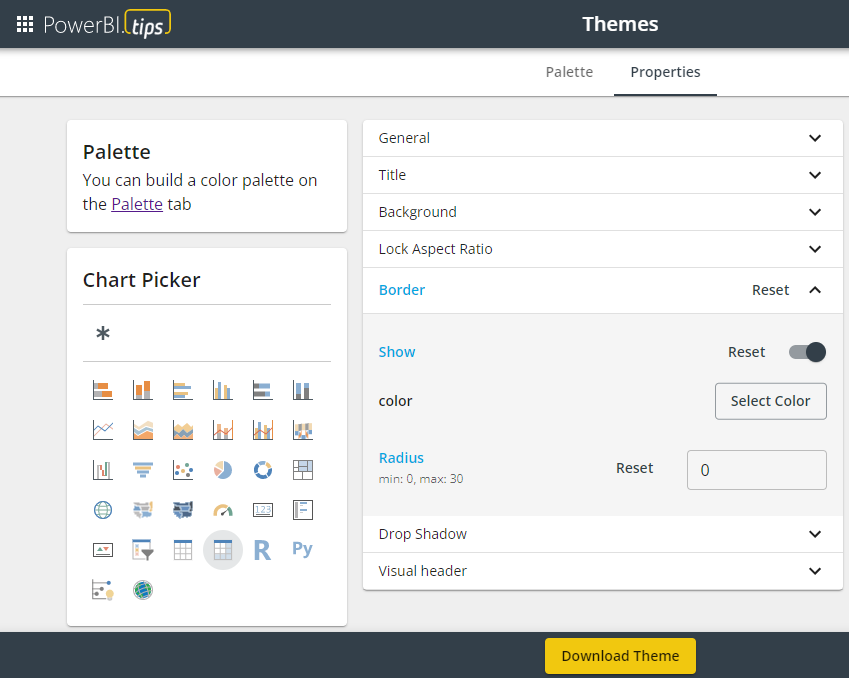Toggle the border Show switch
The image size is (849, 678).
coord(807,352)
